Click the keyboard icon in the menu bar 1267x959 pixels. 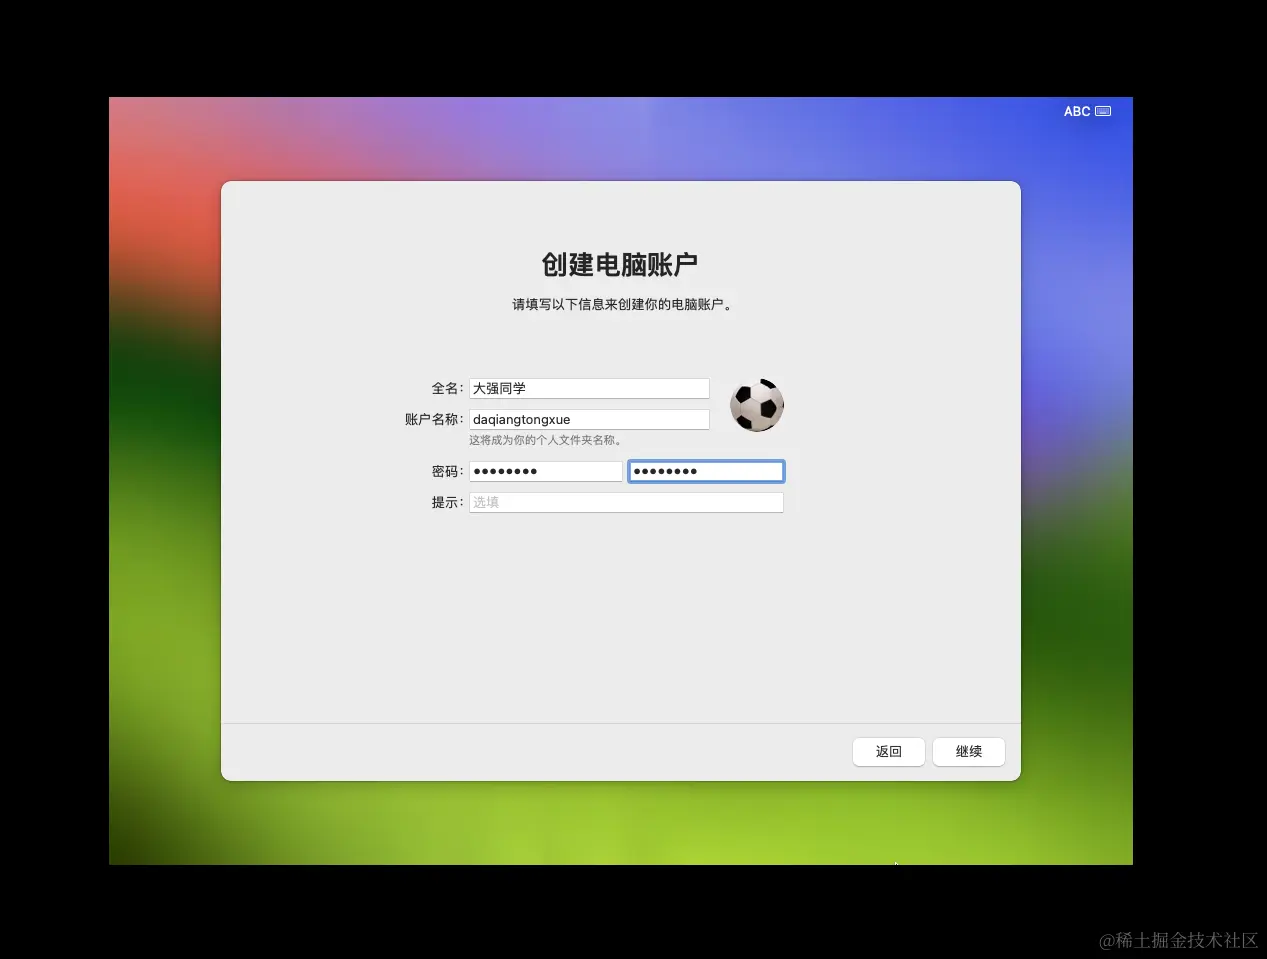(1103, 111)
